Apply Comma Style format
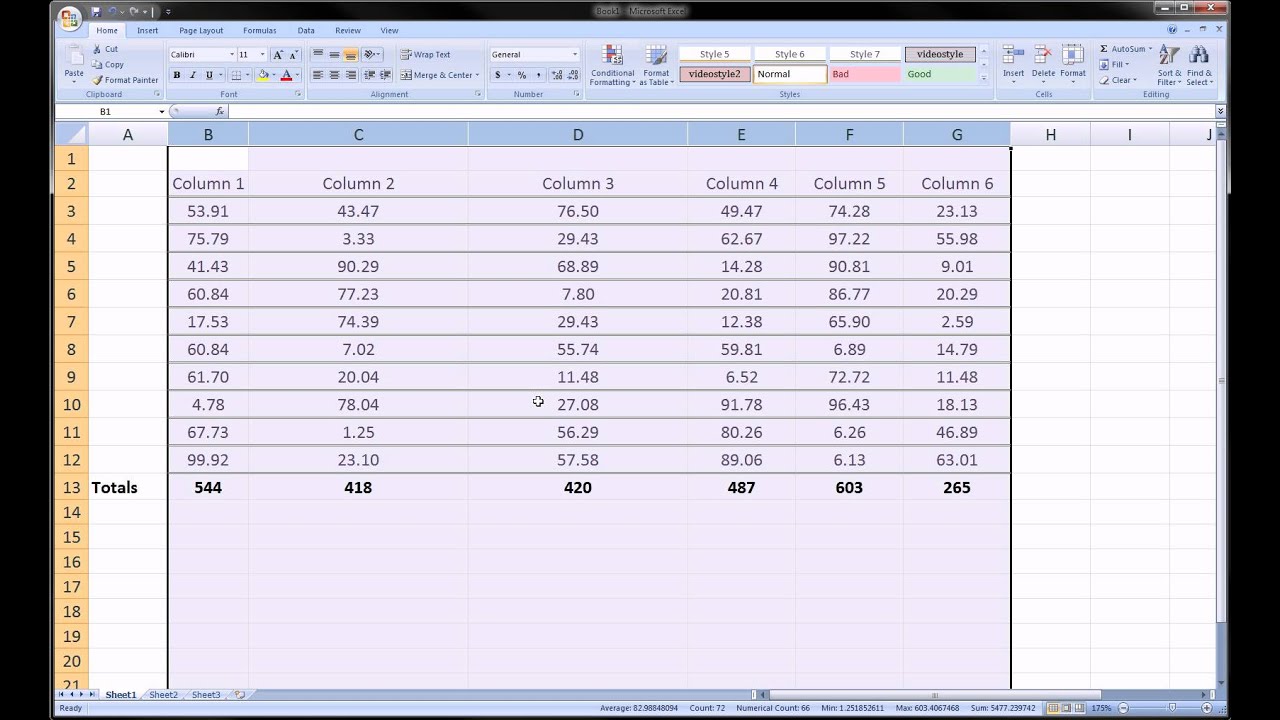 (x=538, y=75)
